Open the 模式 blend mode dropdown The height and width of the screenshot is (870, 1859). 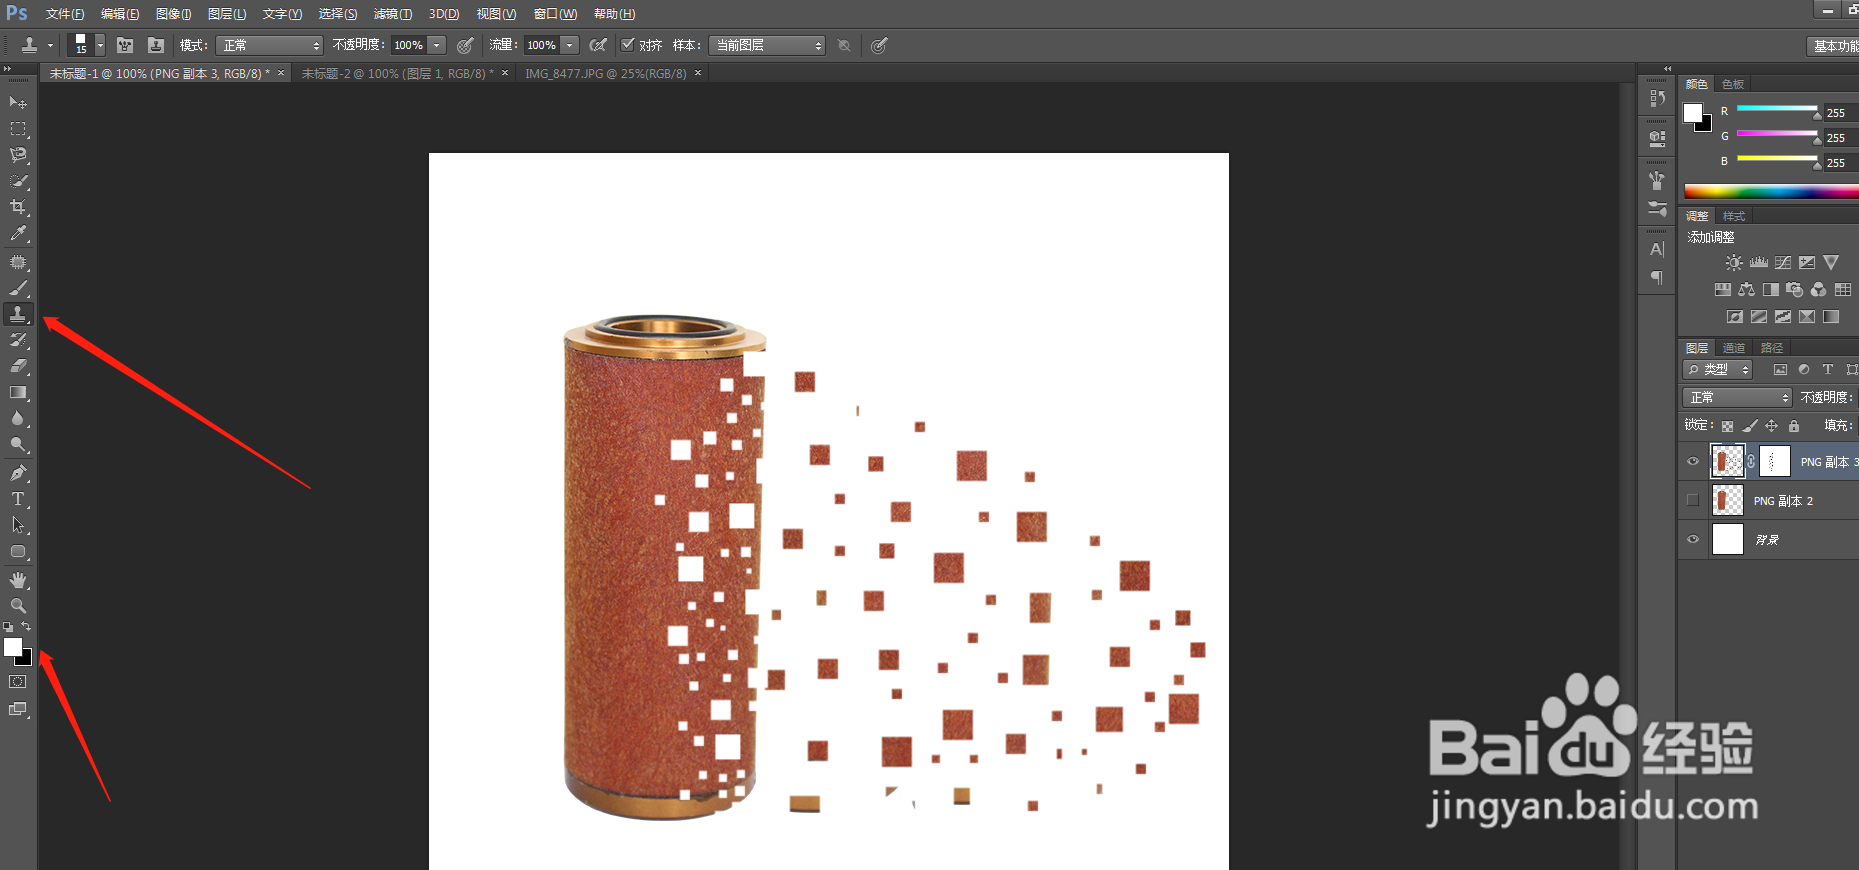point(269,45)
